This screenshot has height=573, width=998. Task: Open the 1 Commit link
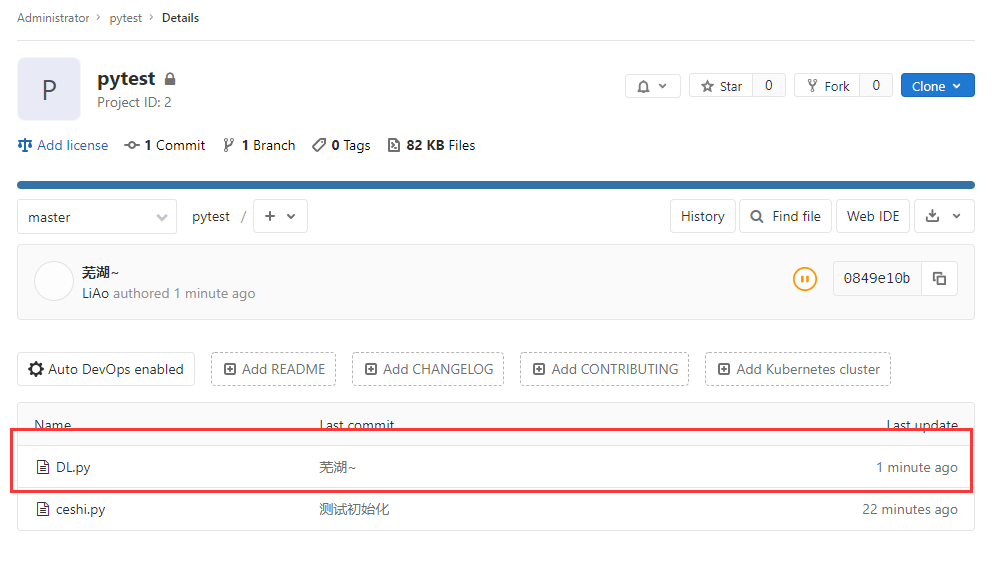pyautogui.click(x=165, y=145)
